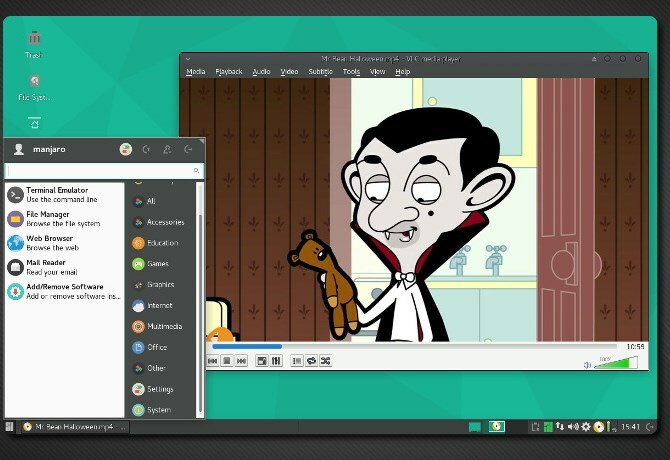The height and width of the screenshot is (460, 670).
Task: Open the Tools menu in VLC
Action: [x=351, y=72]
